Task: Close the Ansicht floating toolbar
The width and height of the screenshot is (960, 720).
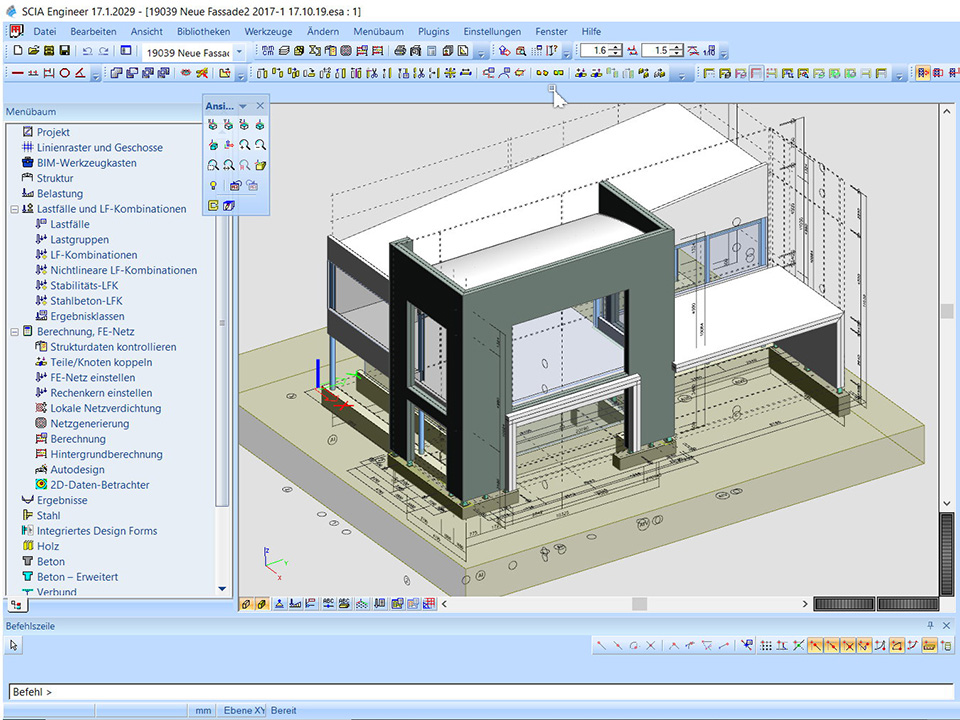Action: tap(260, 106)
